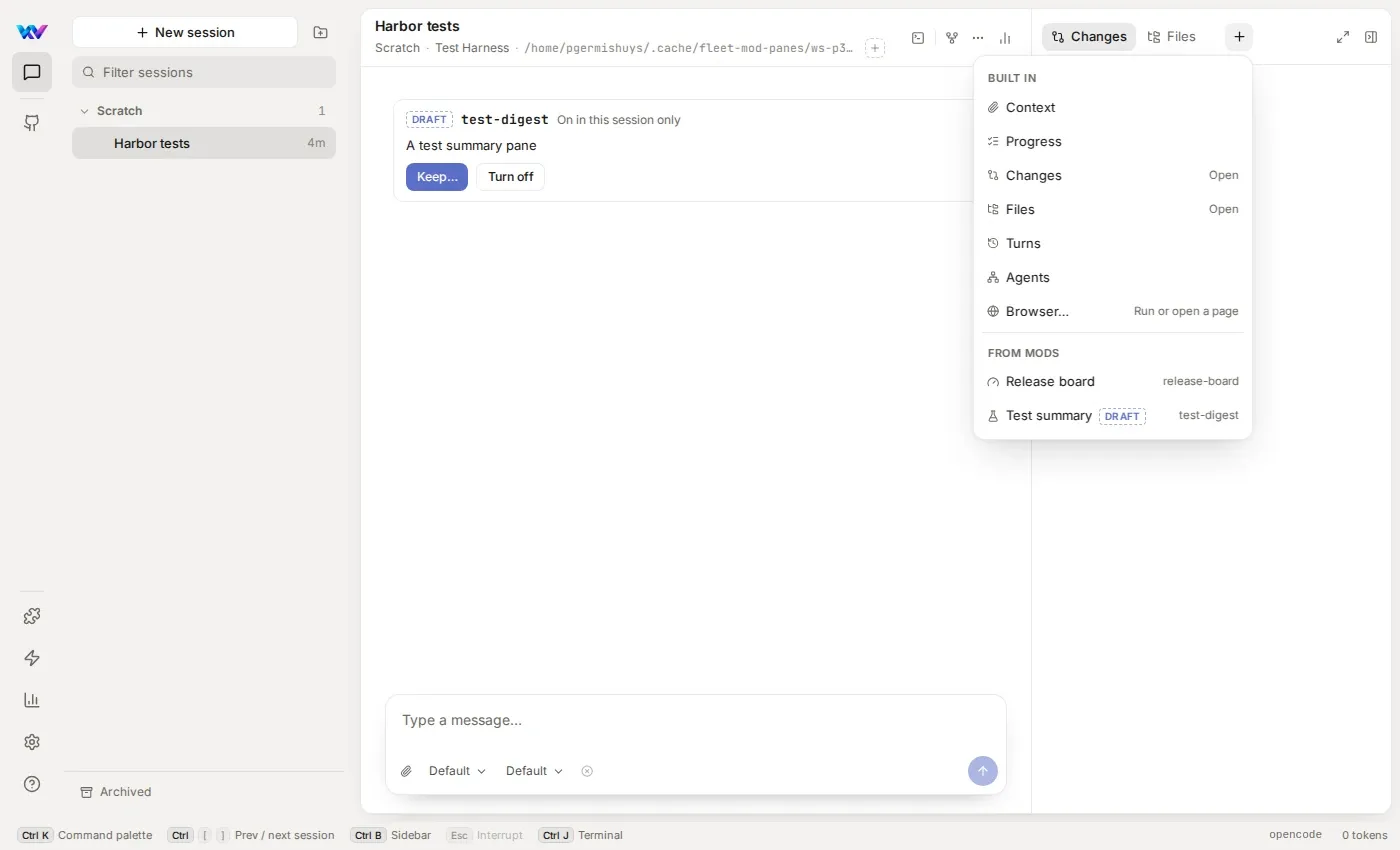Select the Test summary draft mod entry
This screenshot has height=850, width=1400.
pyautogui.click(x=1113, y=415)
